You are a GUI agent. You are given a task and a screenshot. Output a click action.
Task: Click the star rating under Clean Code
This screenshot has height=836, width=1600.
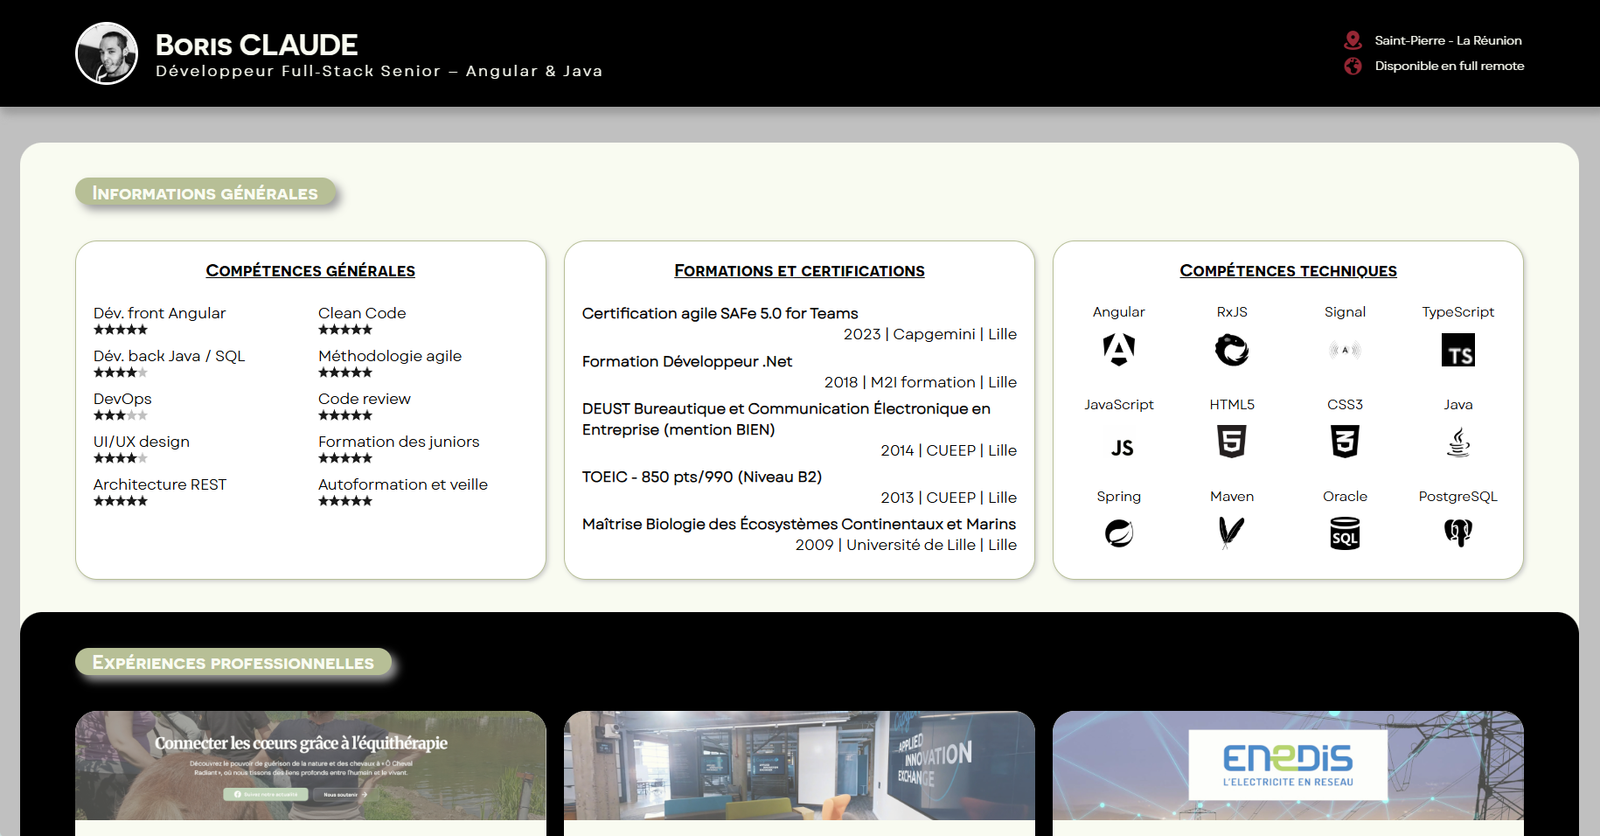(345, 330)
